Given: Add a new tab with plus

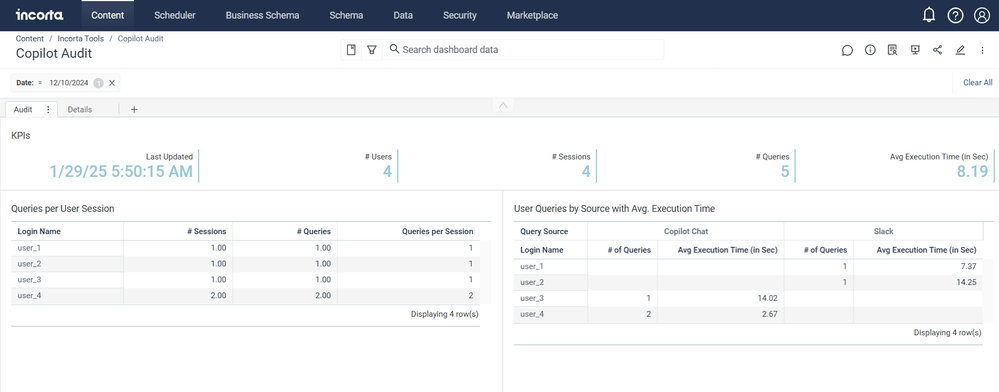Looking at the screenshot, I should coord(134,110).
